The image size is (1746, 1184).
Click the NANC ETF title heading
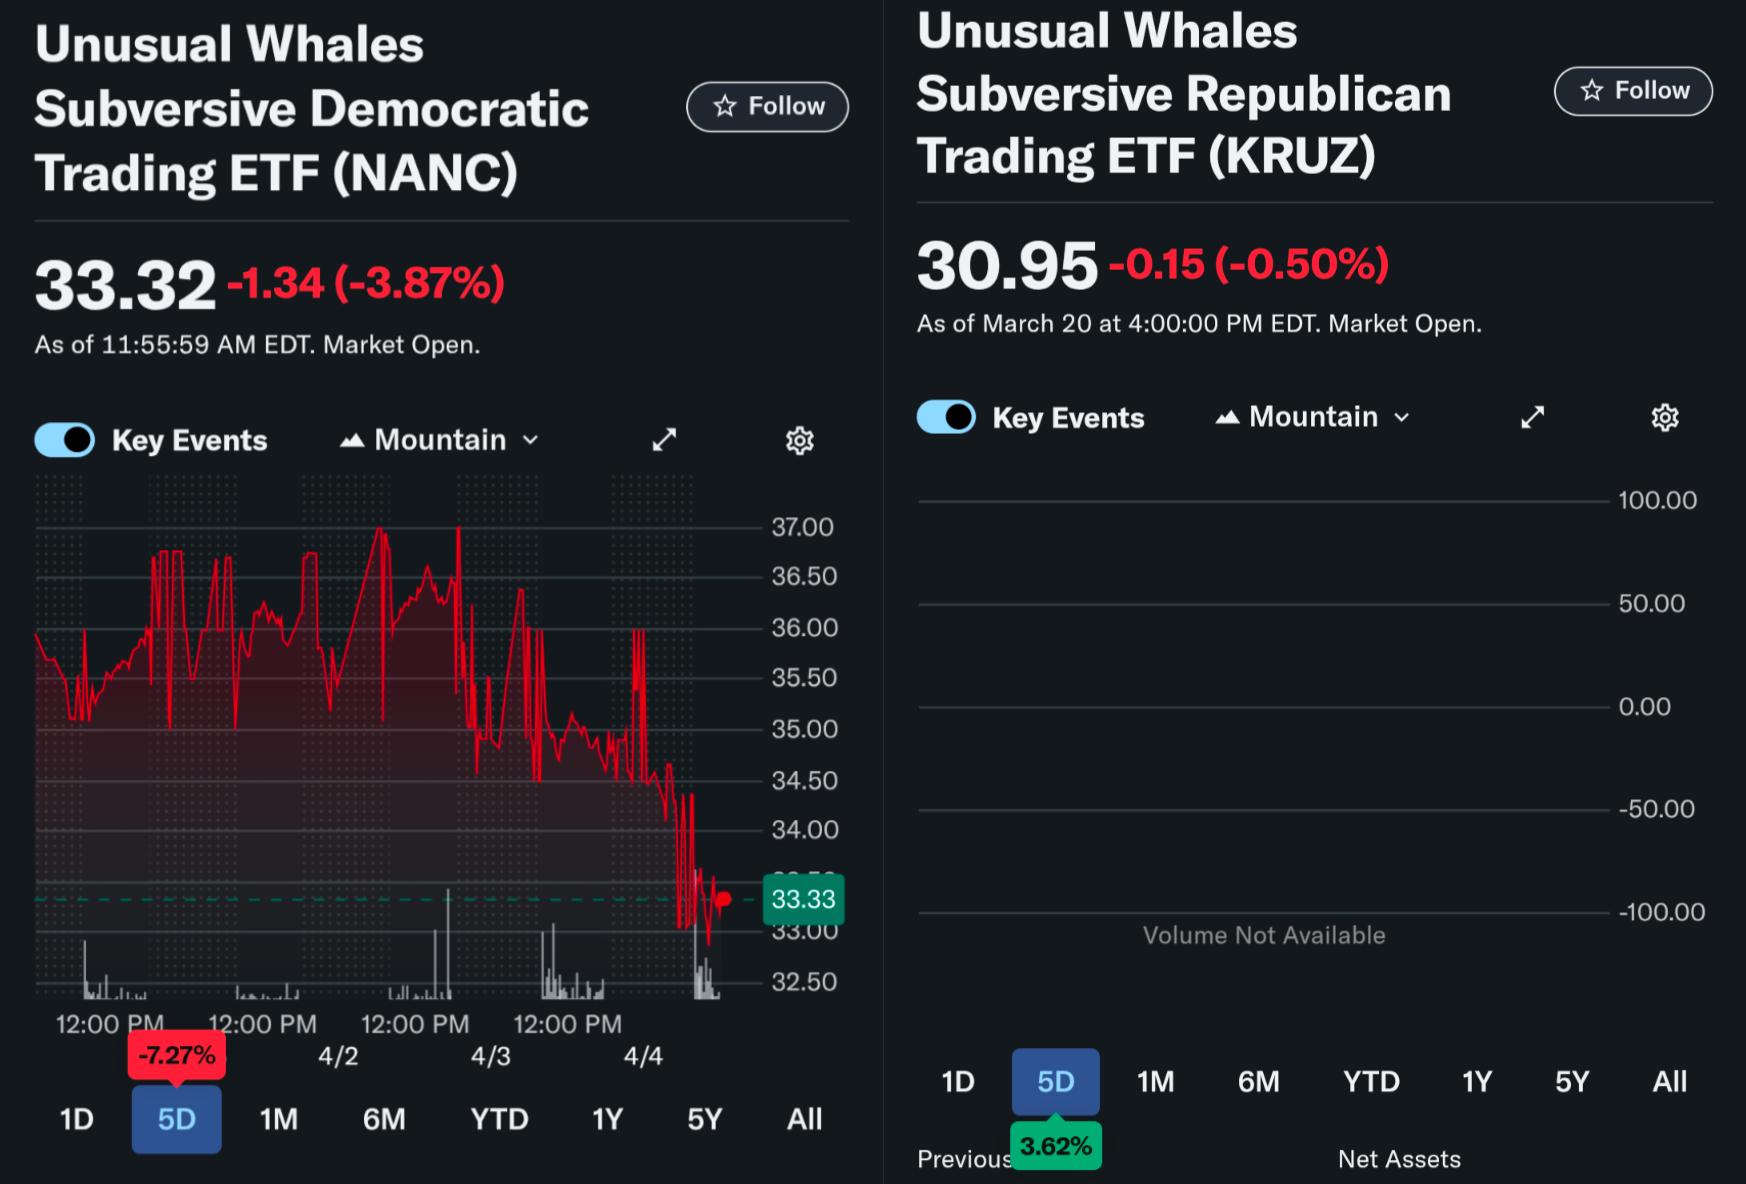(x=312, y=109)
